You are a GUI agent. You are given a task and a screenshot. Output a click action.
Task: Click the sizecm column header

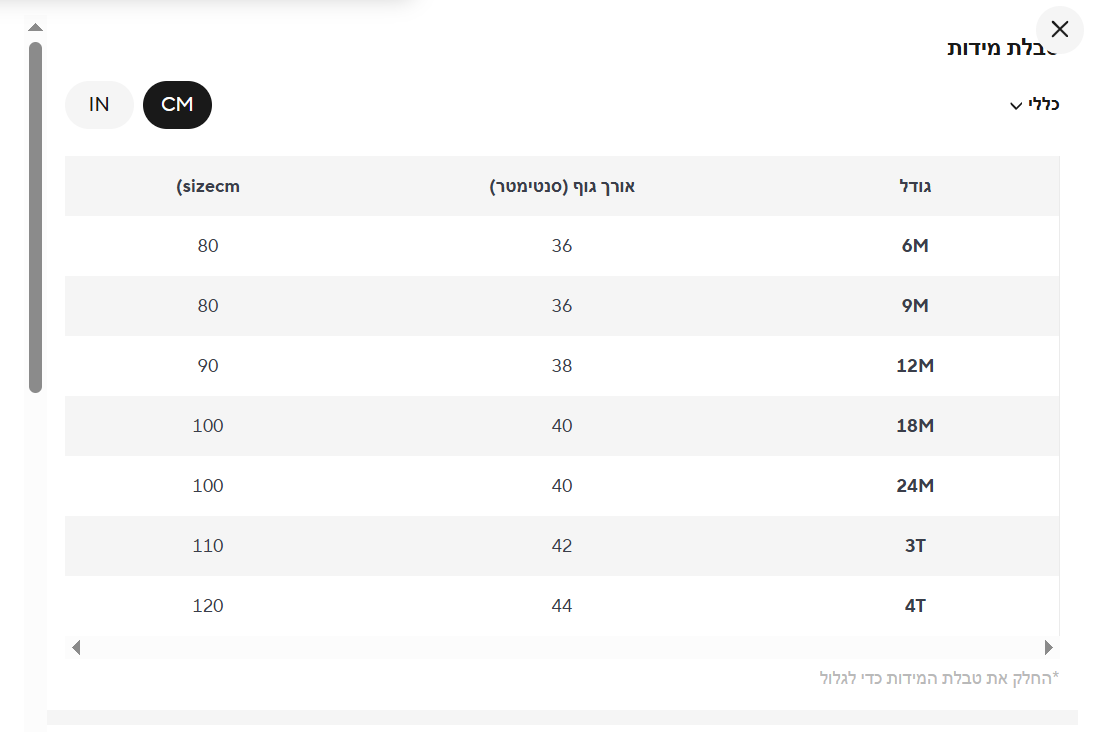(208, 186)
